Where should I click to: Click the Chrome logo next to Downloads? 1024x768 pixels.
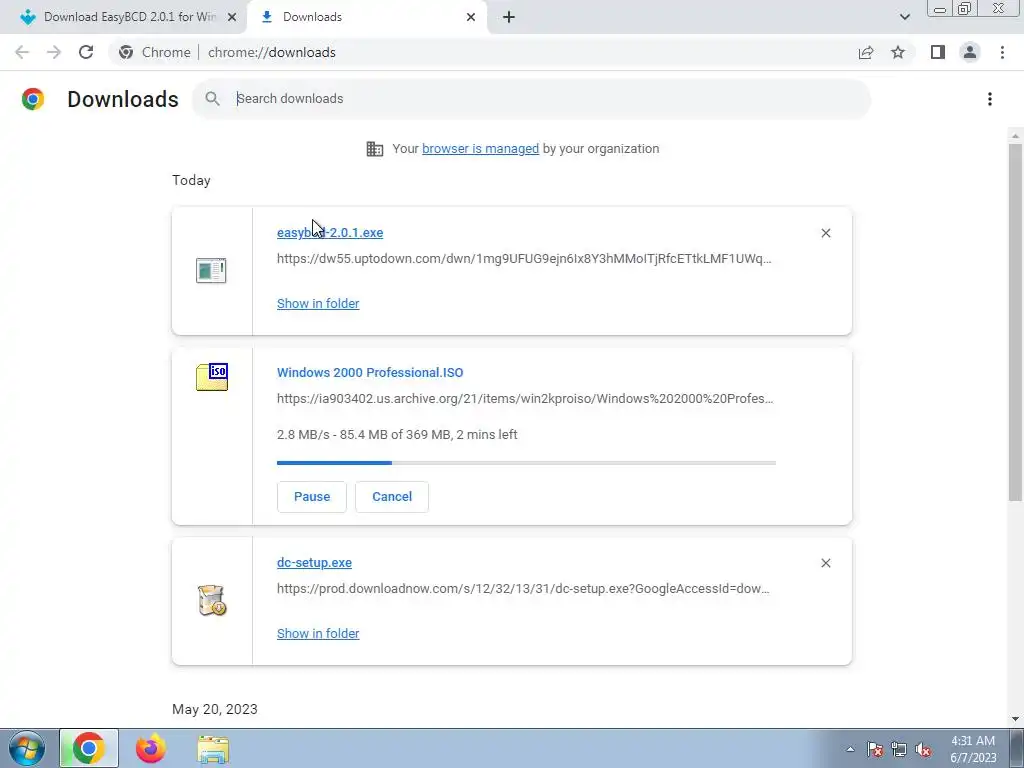[33, 99]
